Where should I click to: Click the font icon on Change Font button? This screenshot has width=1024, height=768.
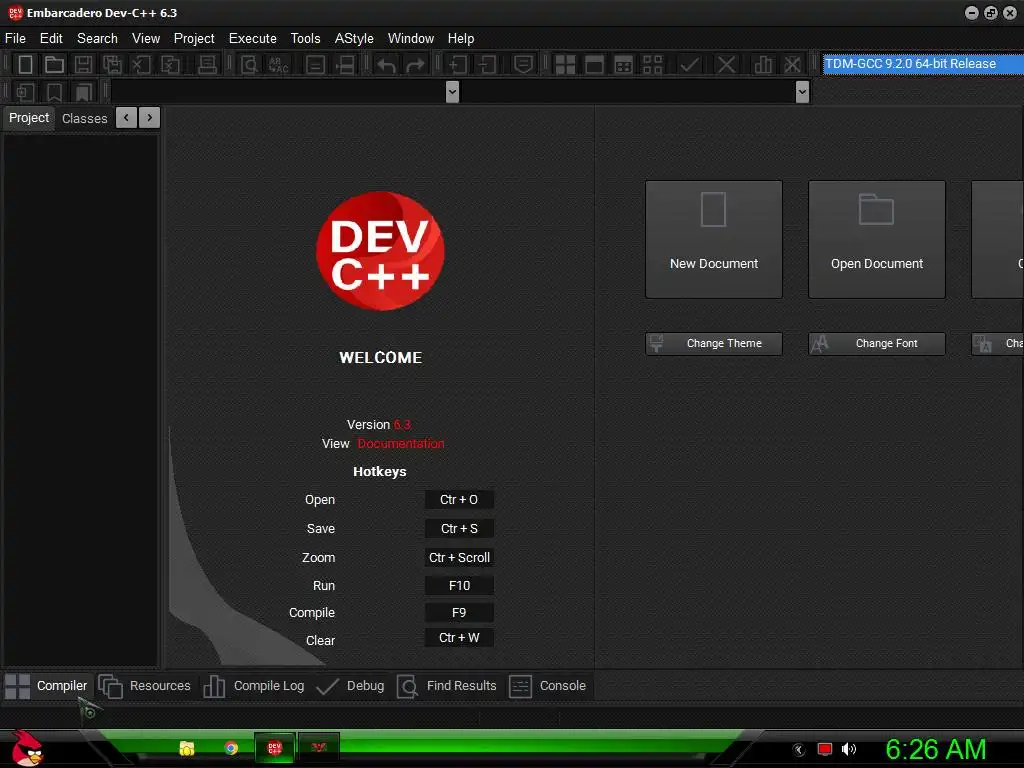tap(820, 344)
